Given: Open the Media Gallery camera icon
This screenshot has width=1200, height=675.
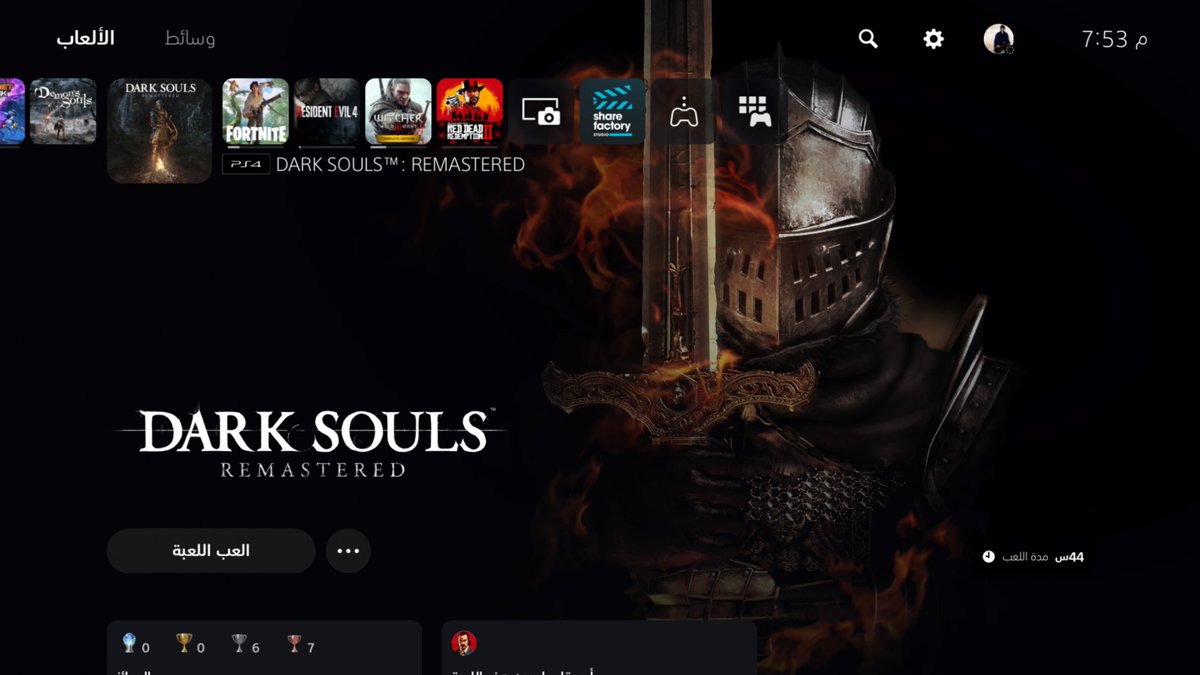Looking at the screenshot, I should pyautogui.click(x=541, y=111).
